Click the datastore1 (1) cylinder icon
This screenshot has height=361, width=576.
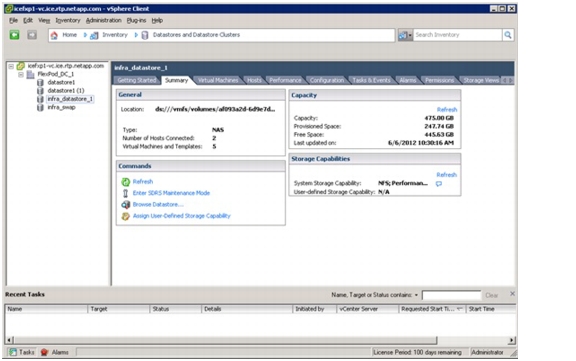click(x=40, y=91)
